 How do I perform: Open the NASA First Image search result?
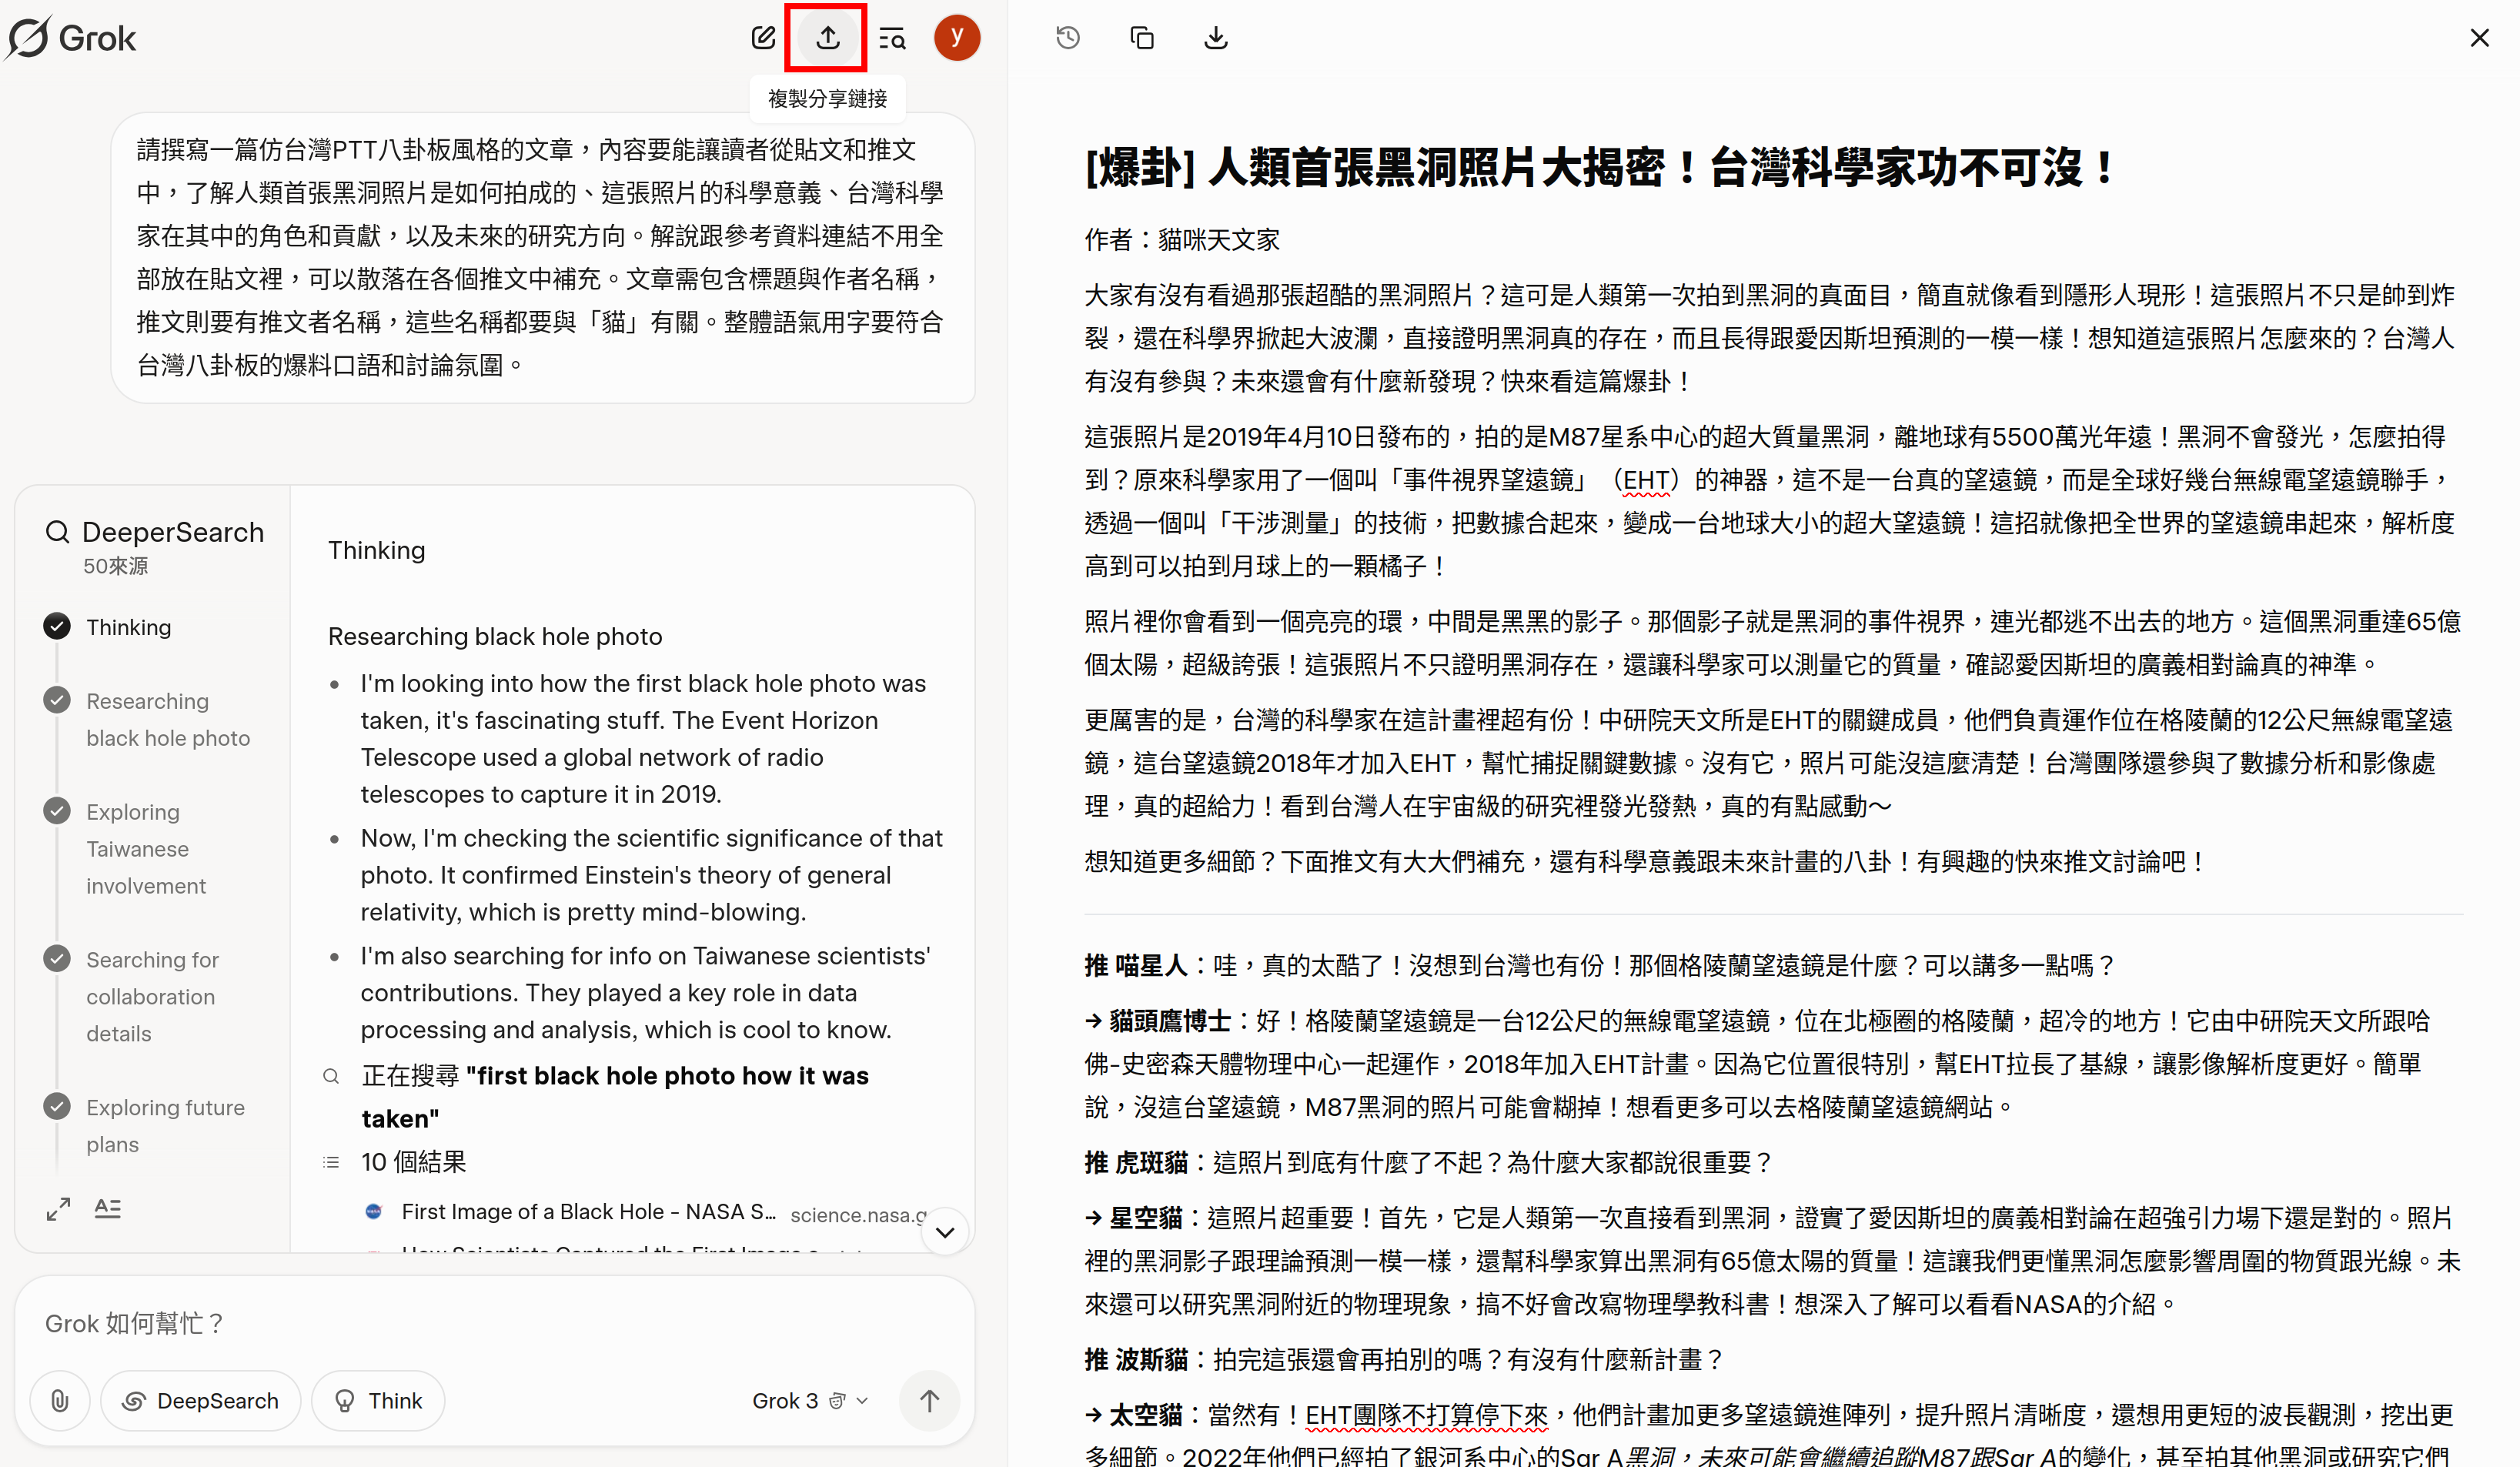(x=588, y=1211)
